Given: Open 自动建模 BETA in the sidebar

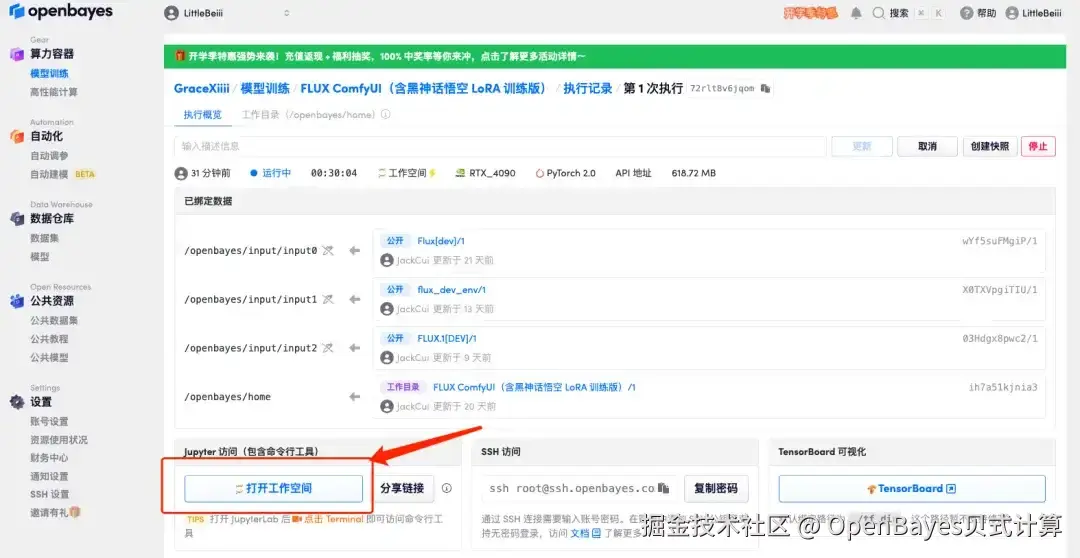Looking at the screenshot, I should (63, 174).
